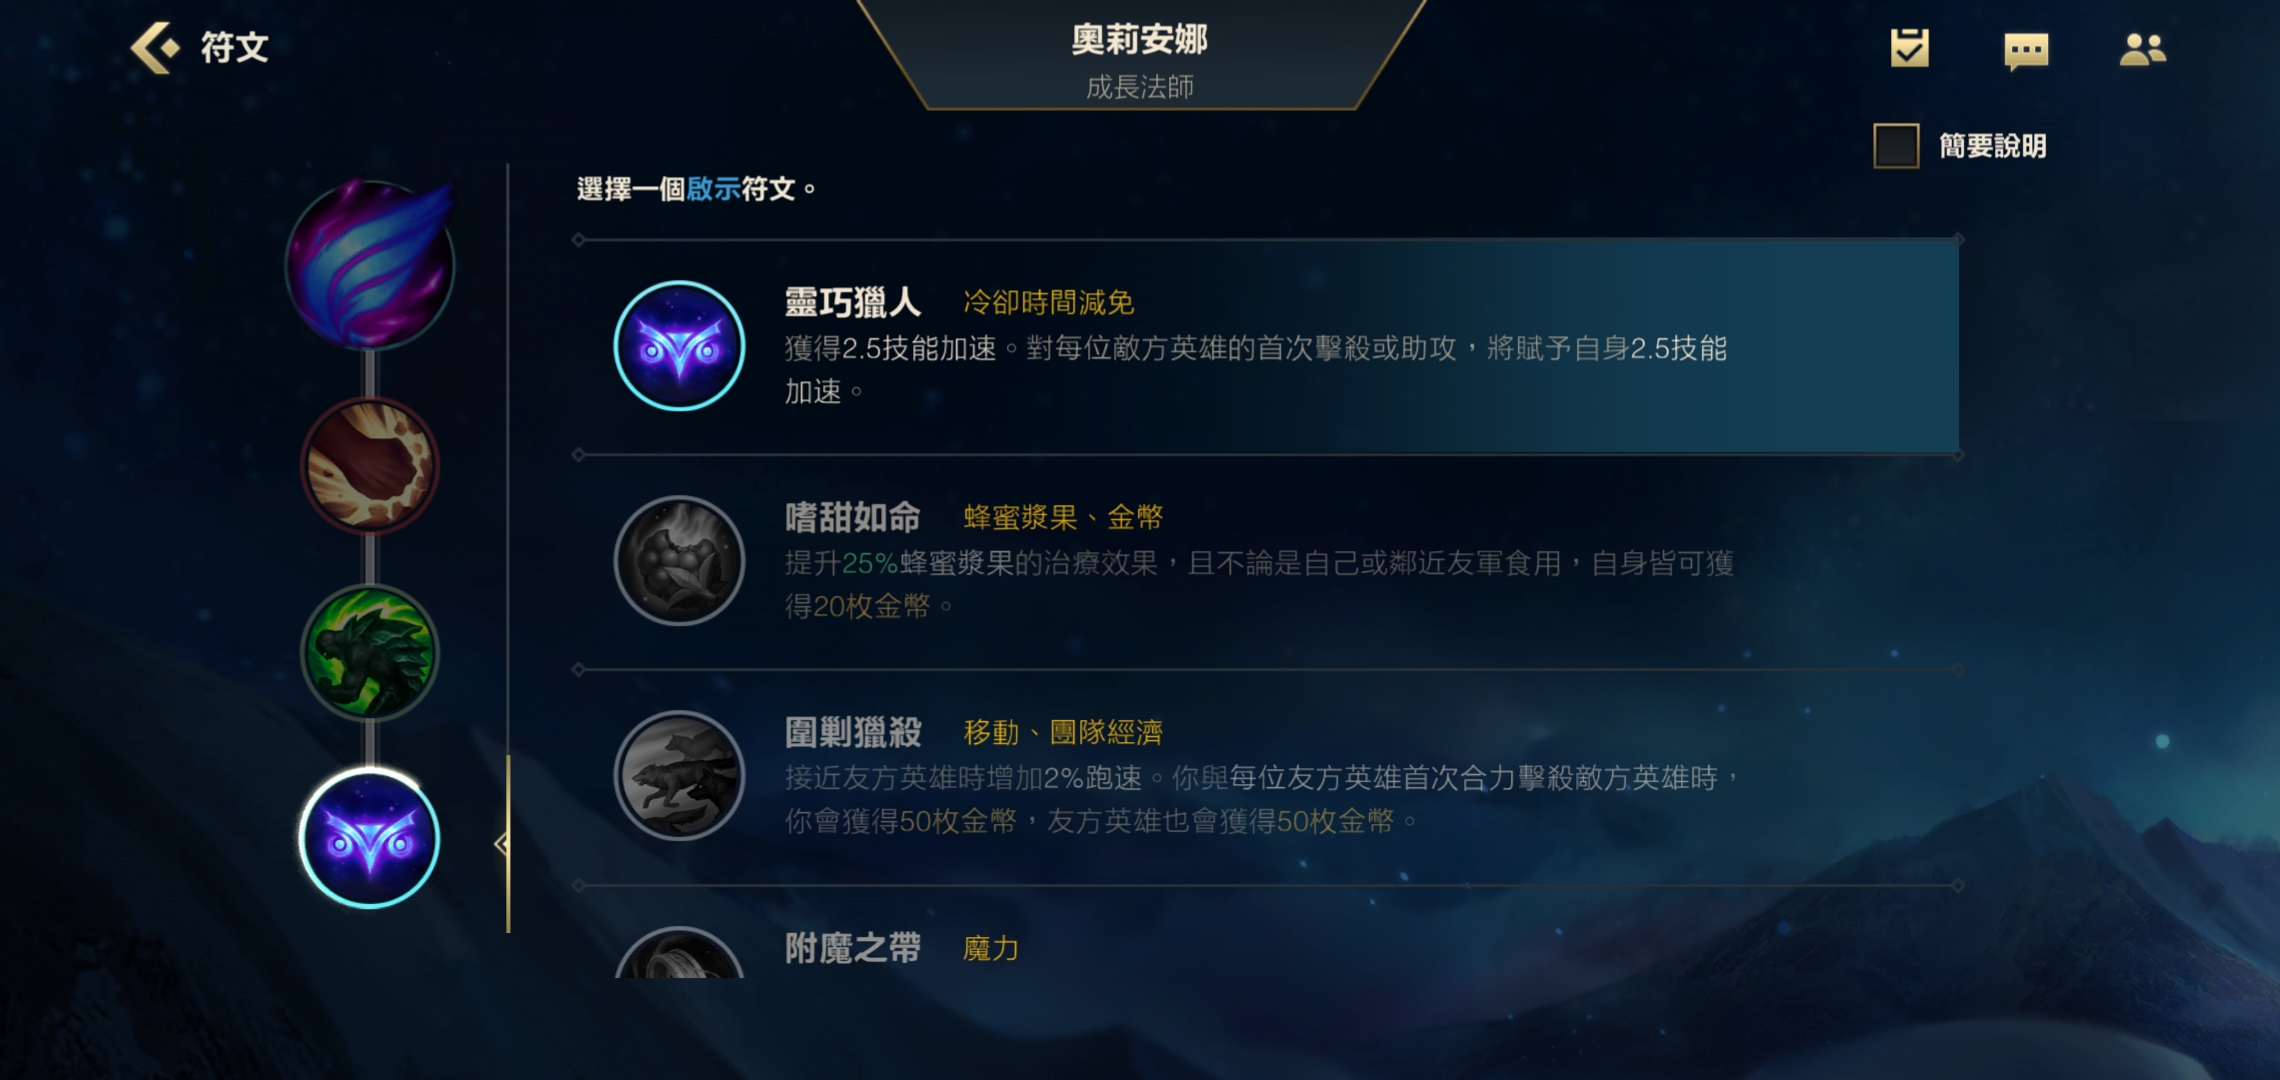The image size is (2280, 1080).
Task: Select the purple-blue keystone rune slot
Action: (x=370, y=266)
